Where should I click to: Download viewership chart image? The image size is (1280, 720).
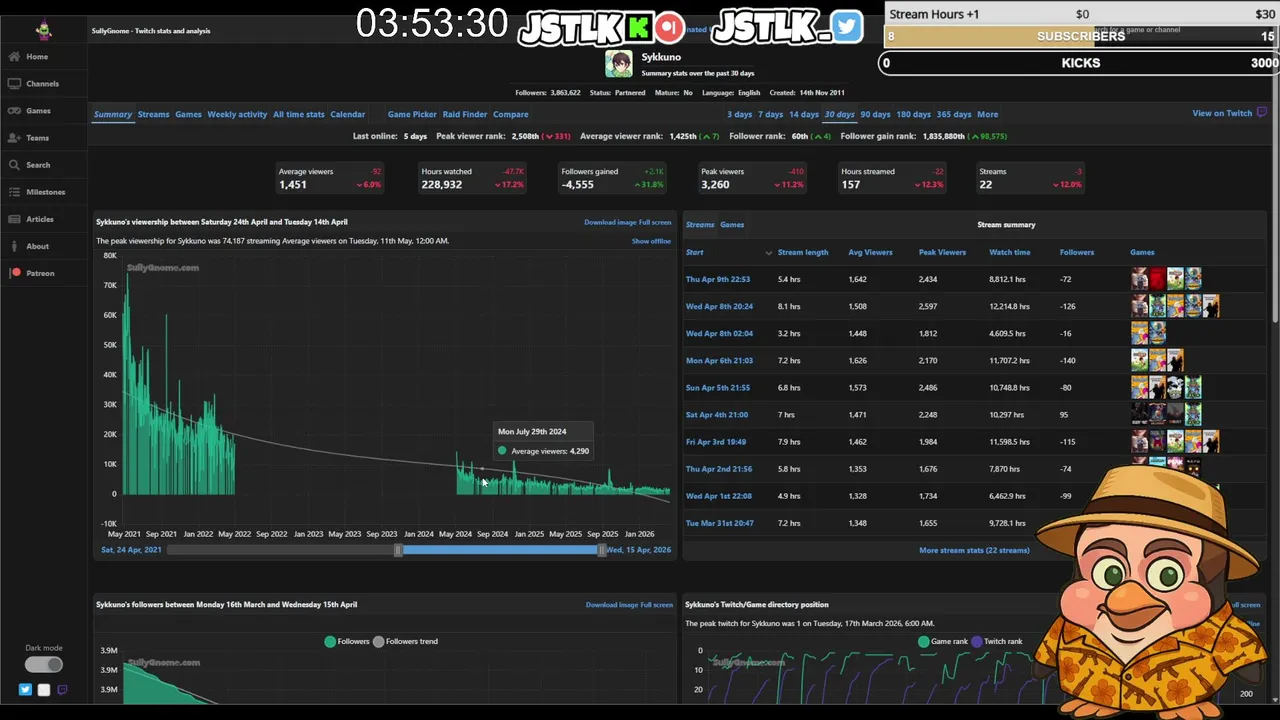pyautogui.click(x=610, y=222)
